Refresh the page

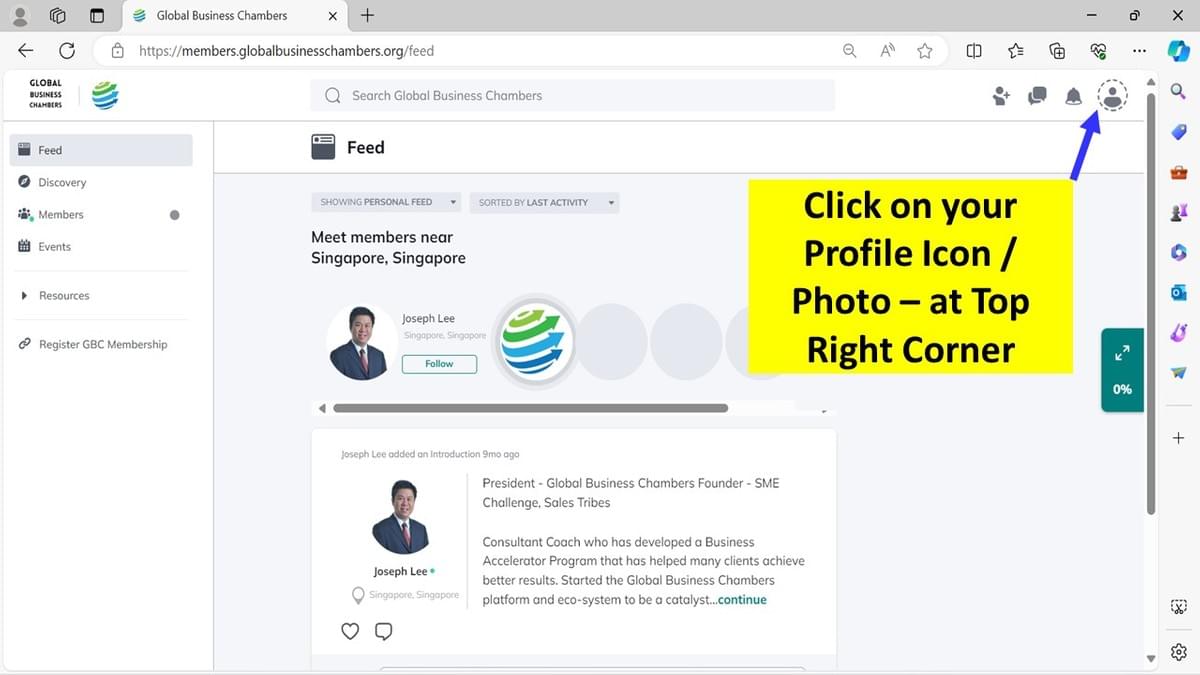(x=67, y=50)
